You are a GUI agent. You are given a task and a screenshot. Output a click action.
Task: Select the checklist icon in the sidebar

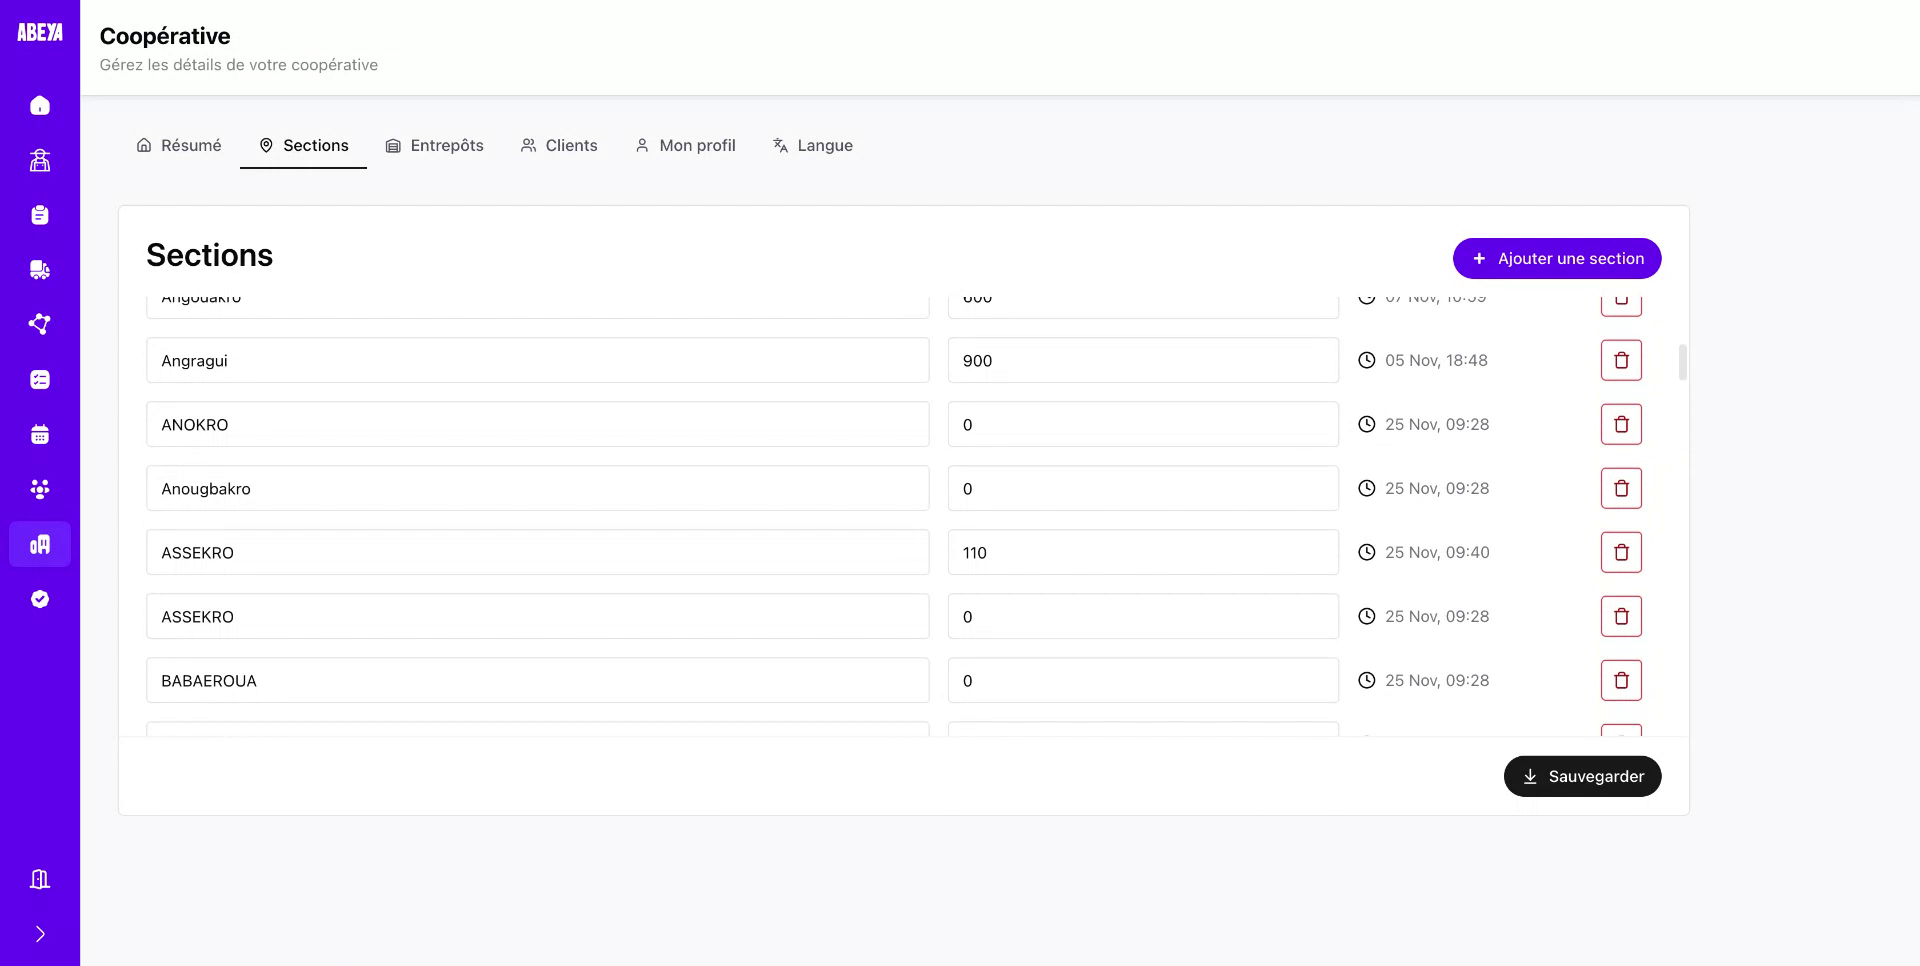pos(39,379)
